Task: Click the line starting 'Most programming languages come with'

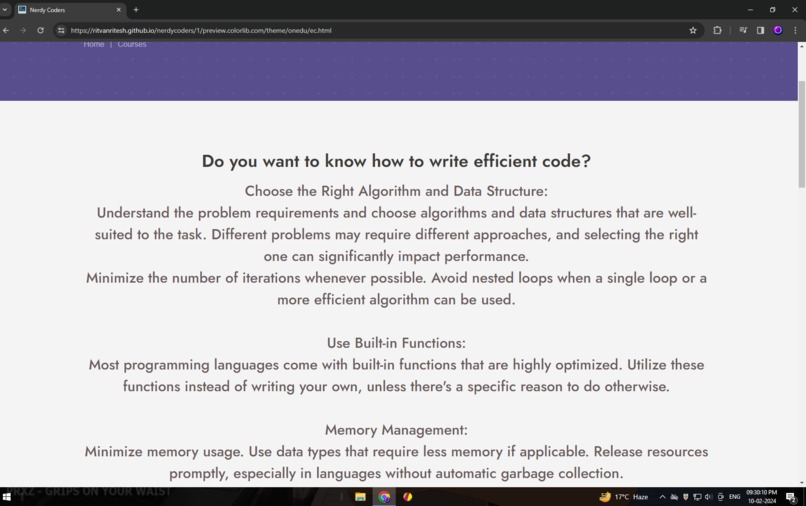Action: [396, 365]
